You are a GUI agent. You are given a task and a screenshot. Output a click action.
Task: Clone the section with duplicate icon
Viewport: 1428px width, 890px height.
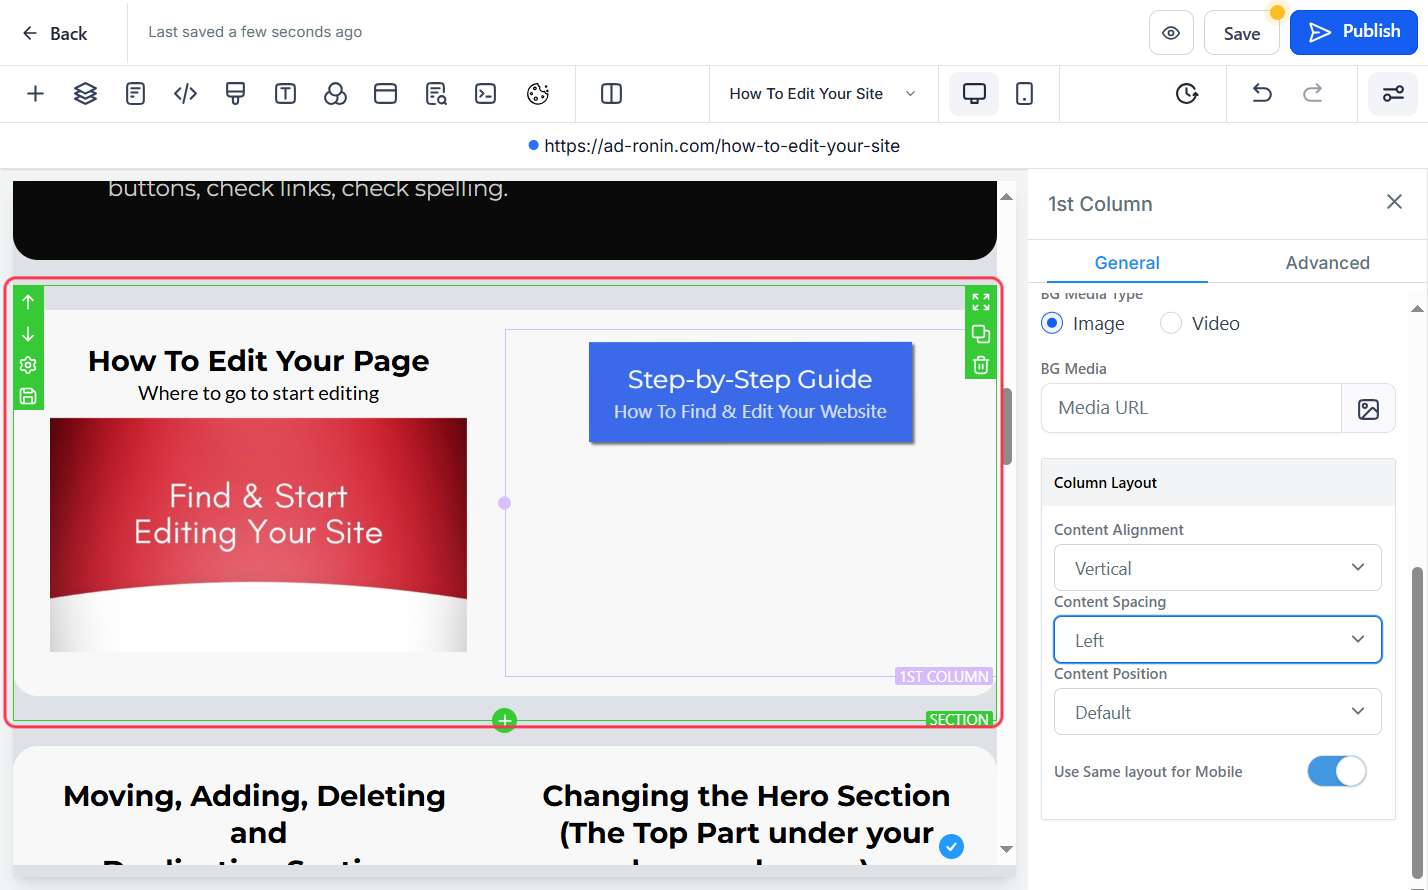981,334
